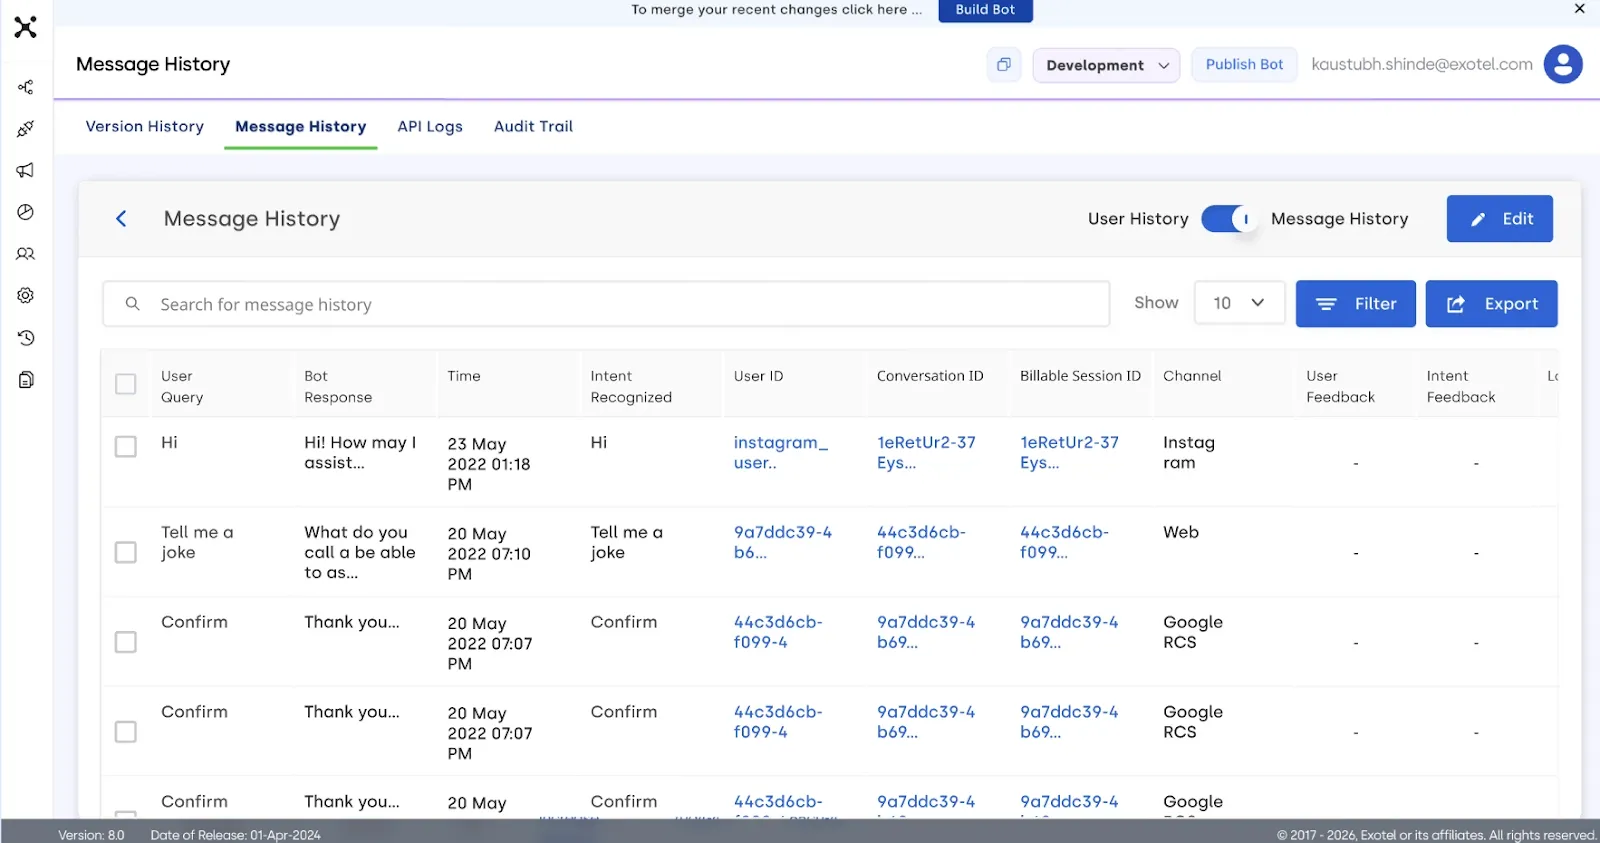Tick the checkbox for the 'Hi' query row
This screenshot has height=843, width=1600.
coord(125,446)
